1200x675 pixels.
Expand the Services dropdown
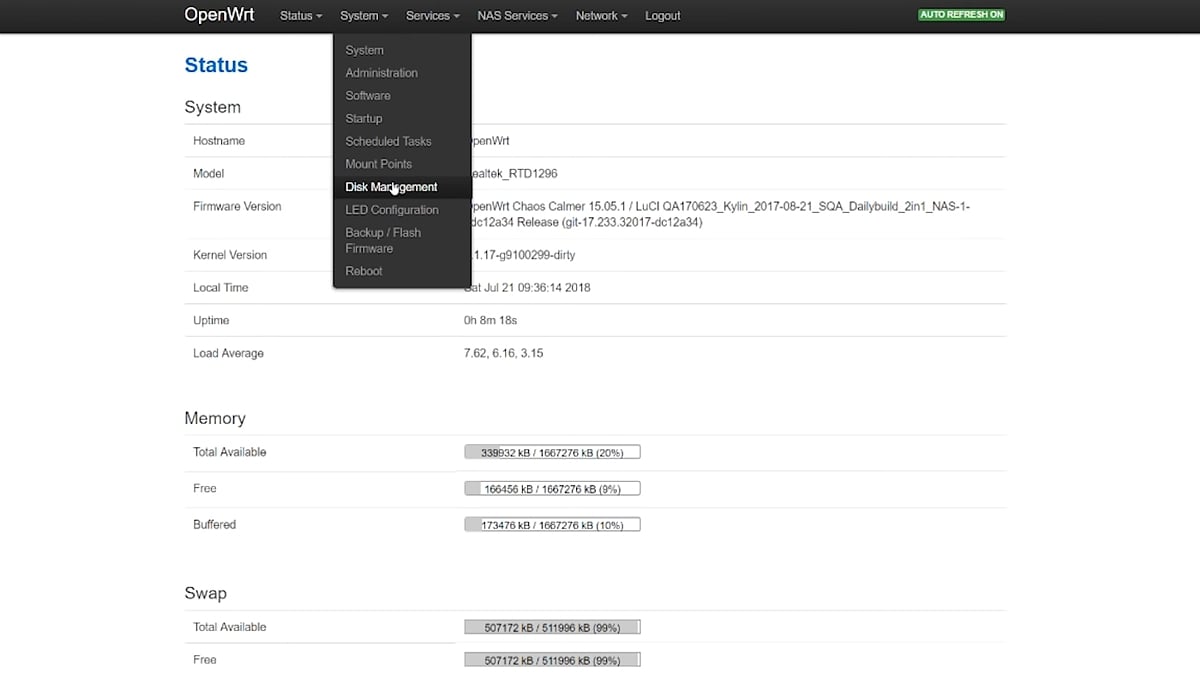pyautogui.click(x=432, y=15)
